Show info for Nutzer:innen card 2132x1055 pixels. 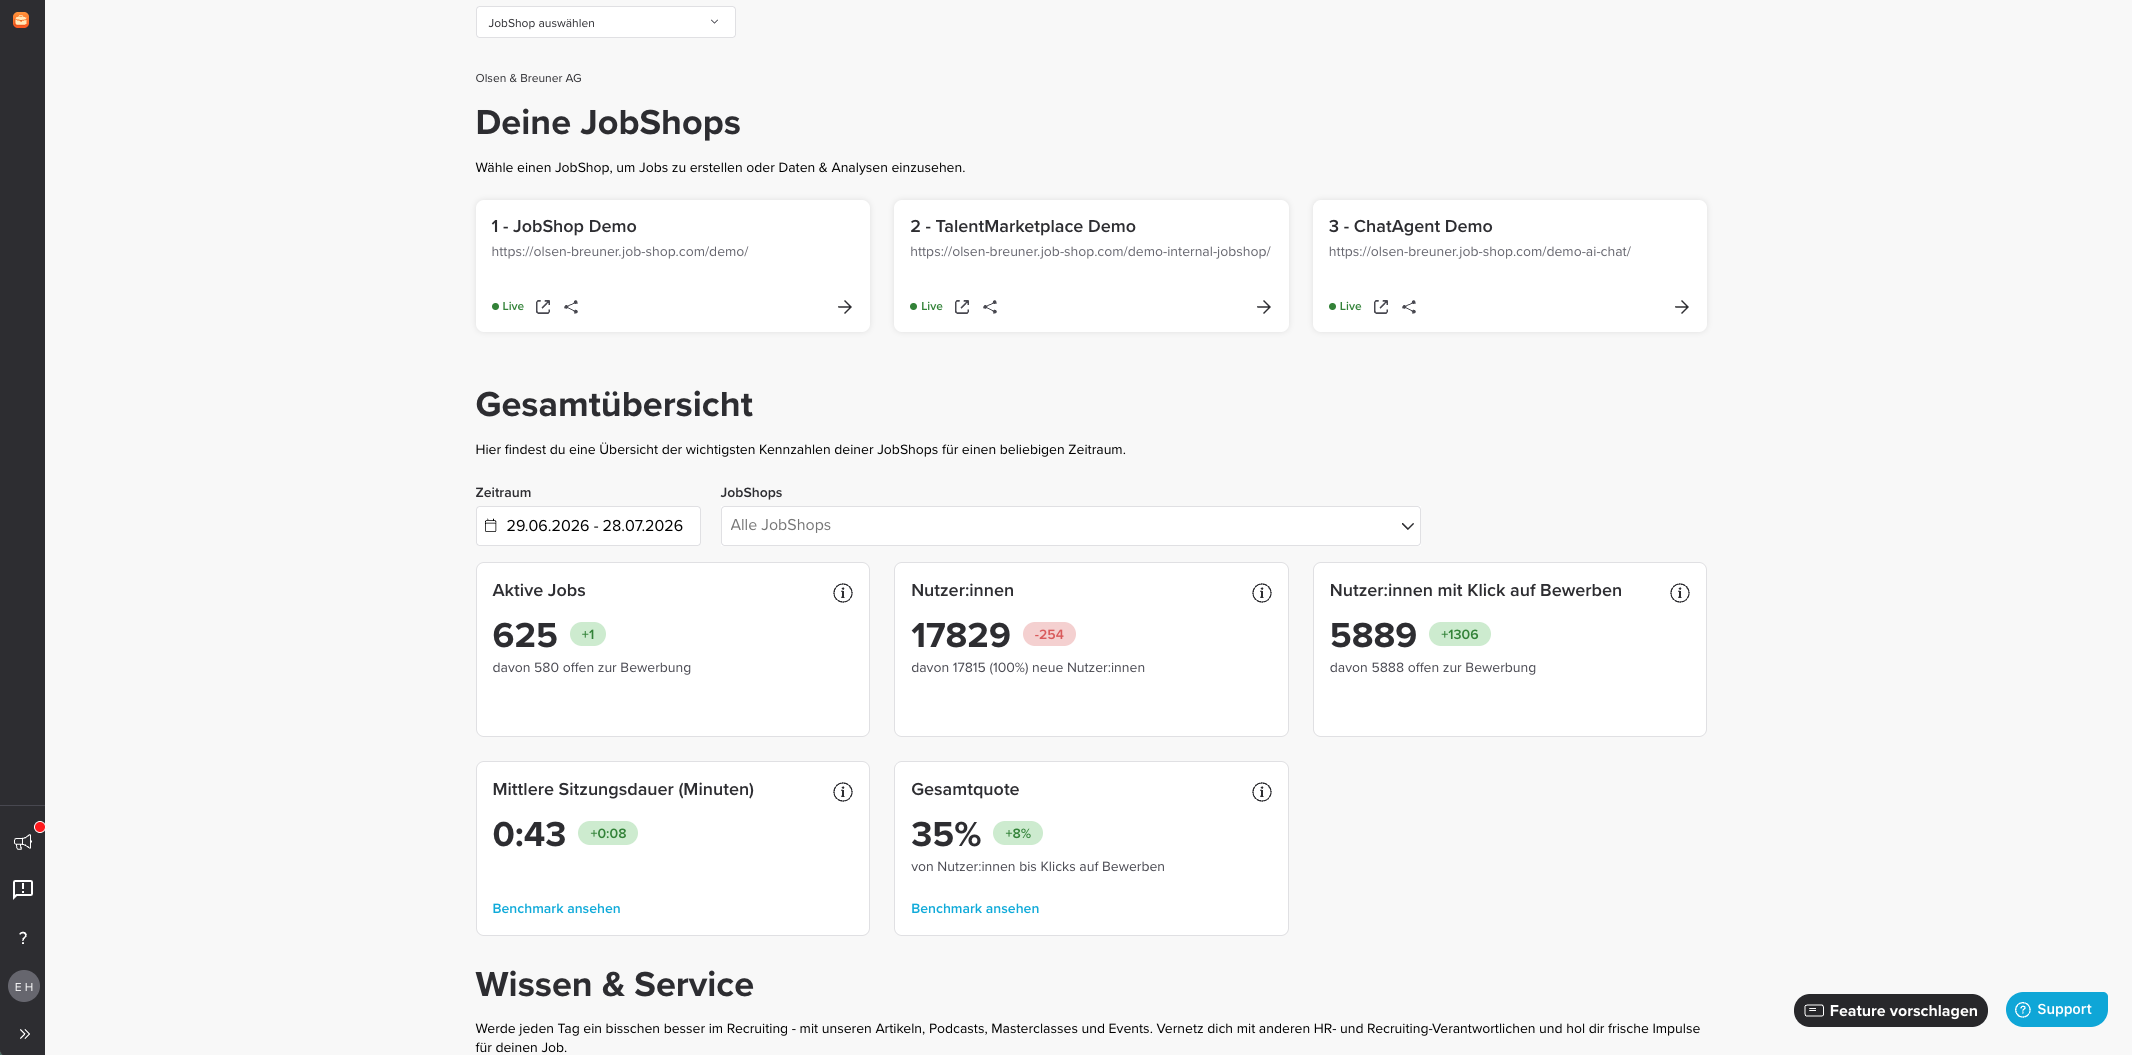point(1262,593)
